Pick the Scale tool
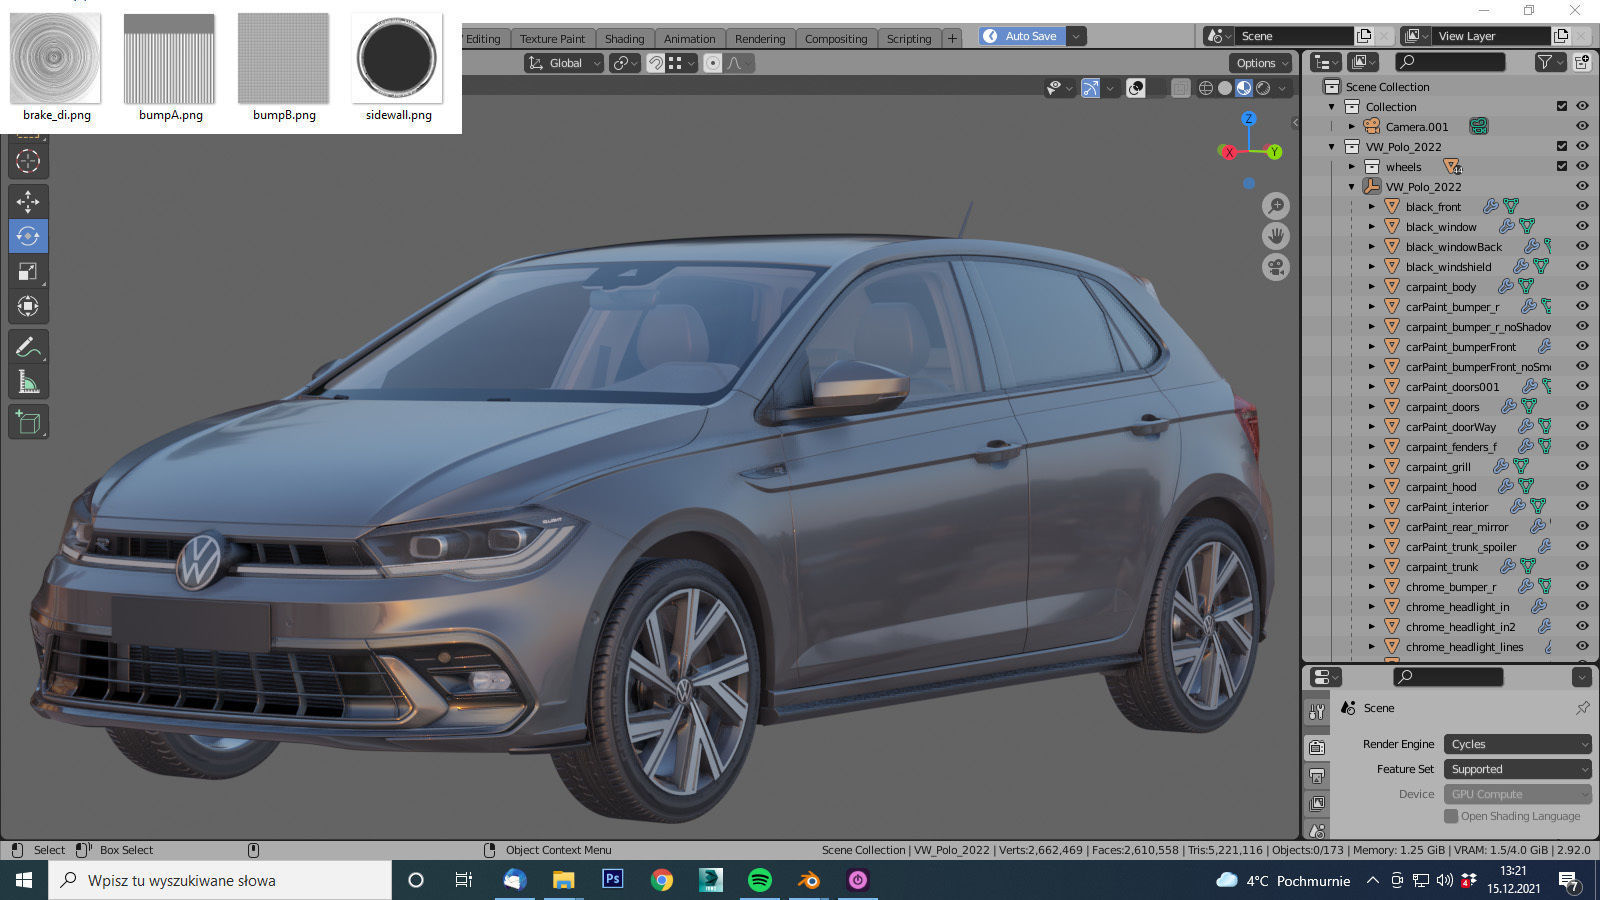 coord(28,271)
